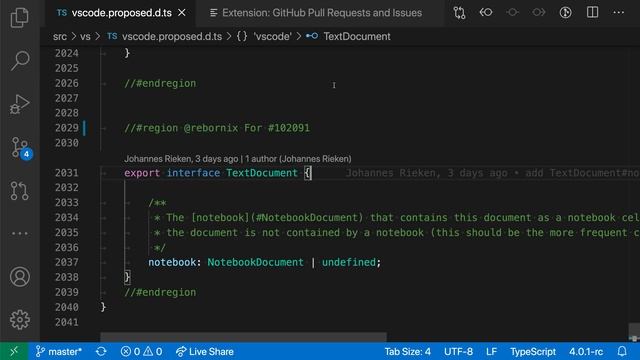640x360 pixels.
Task: Click breadcrumb vs folder
Action: point(85,36)
